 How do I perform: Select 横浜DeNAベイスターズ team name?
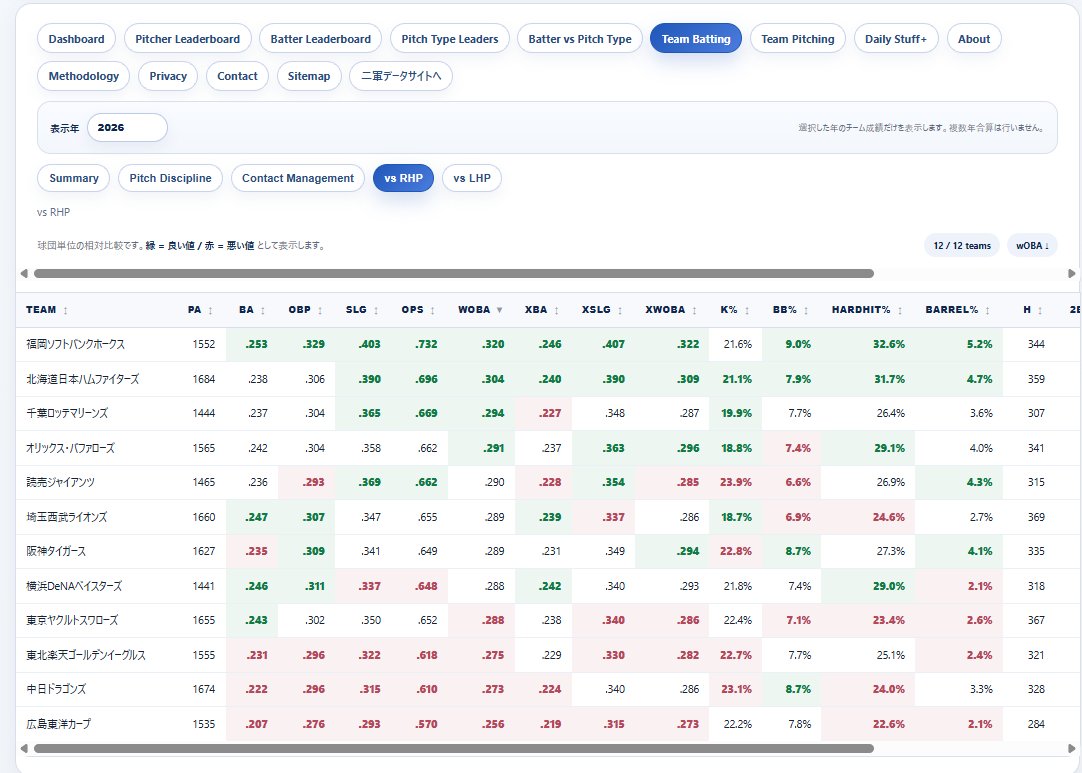coord(74,586)
